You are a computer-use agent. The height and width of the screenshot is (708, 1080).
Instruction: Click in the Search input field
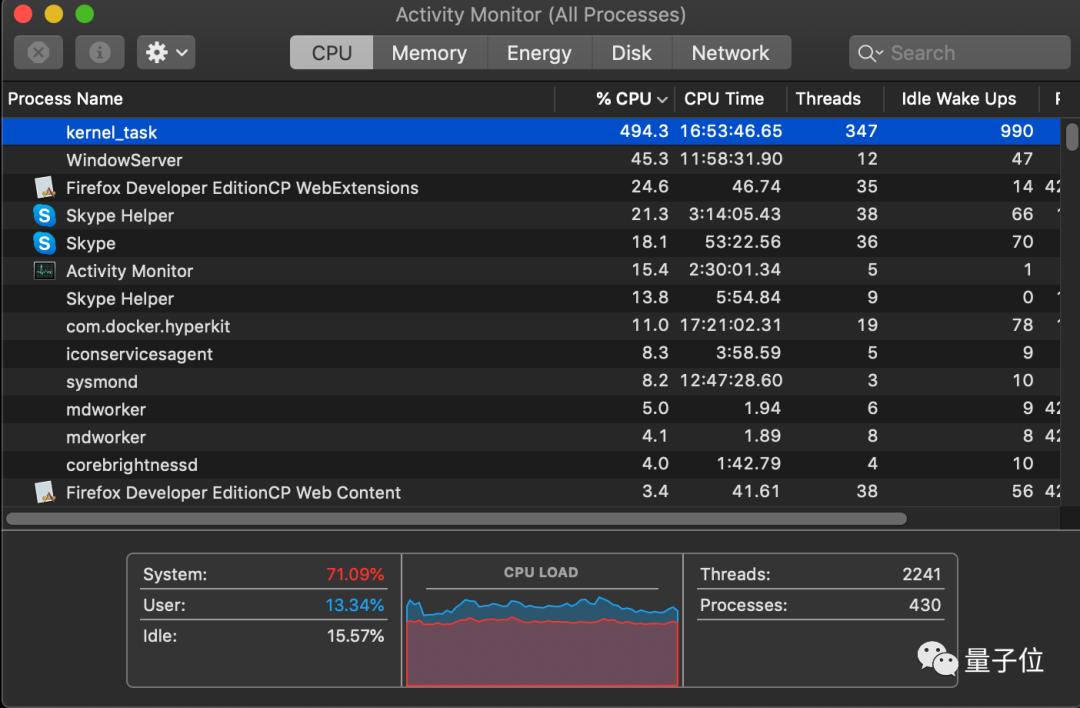(970, 53)
